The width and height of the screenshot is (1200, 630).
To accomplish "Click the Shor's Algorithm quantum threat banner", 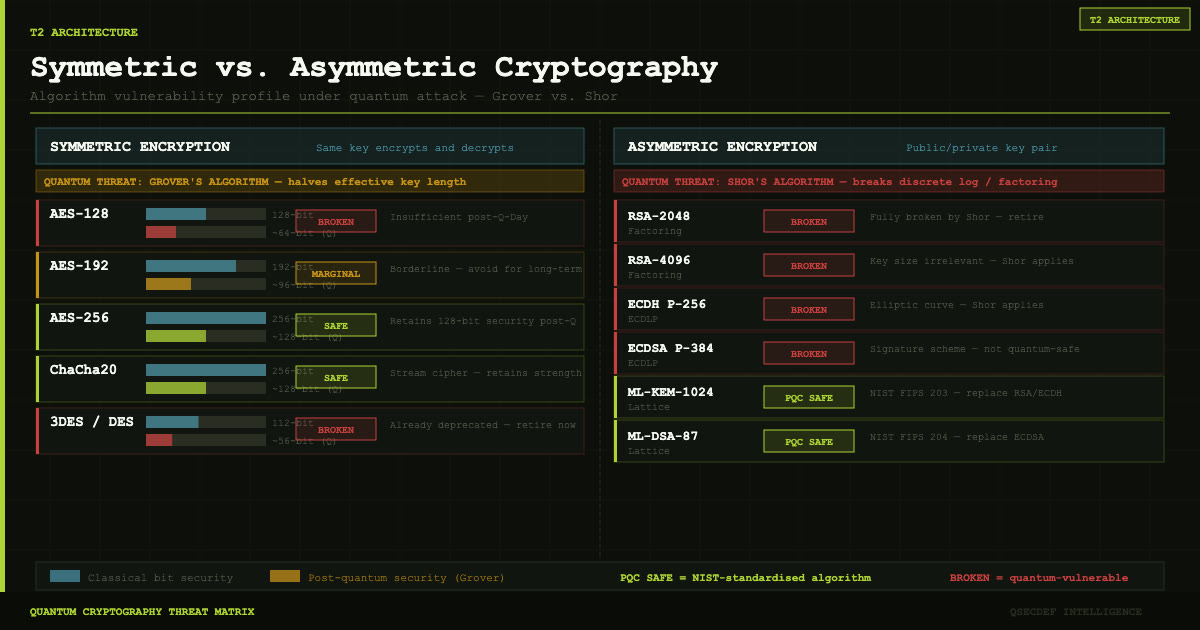I will tap(889, 182).
